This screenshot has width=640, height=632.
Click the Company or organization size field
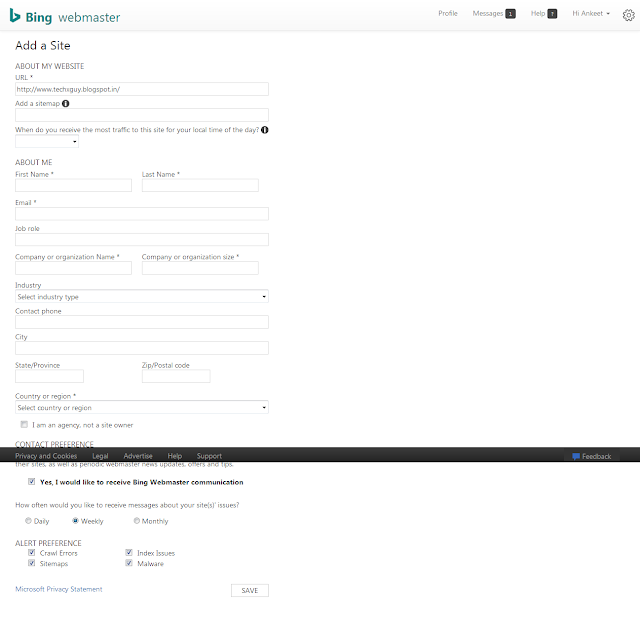[200, 268]
